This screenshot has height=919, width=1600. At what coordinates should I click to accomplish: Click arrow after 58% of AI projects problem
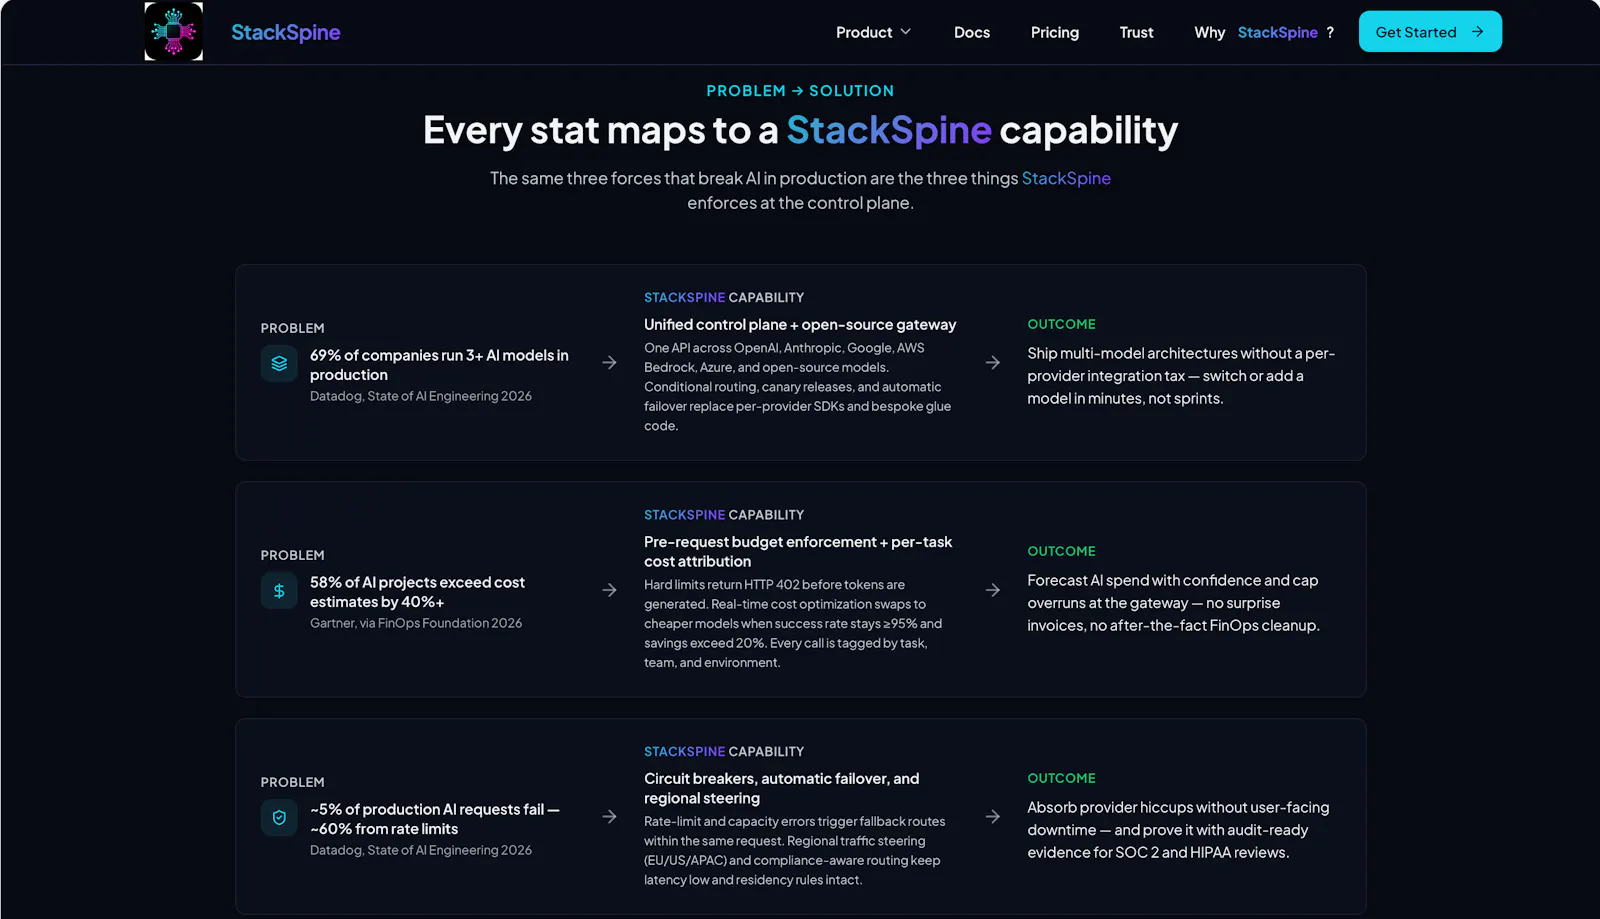609,590
